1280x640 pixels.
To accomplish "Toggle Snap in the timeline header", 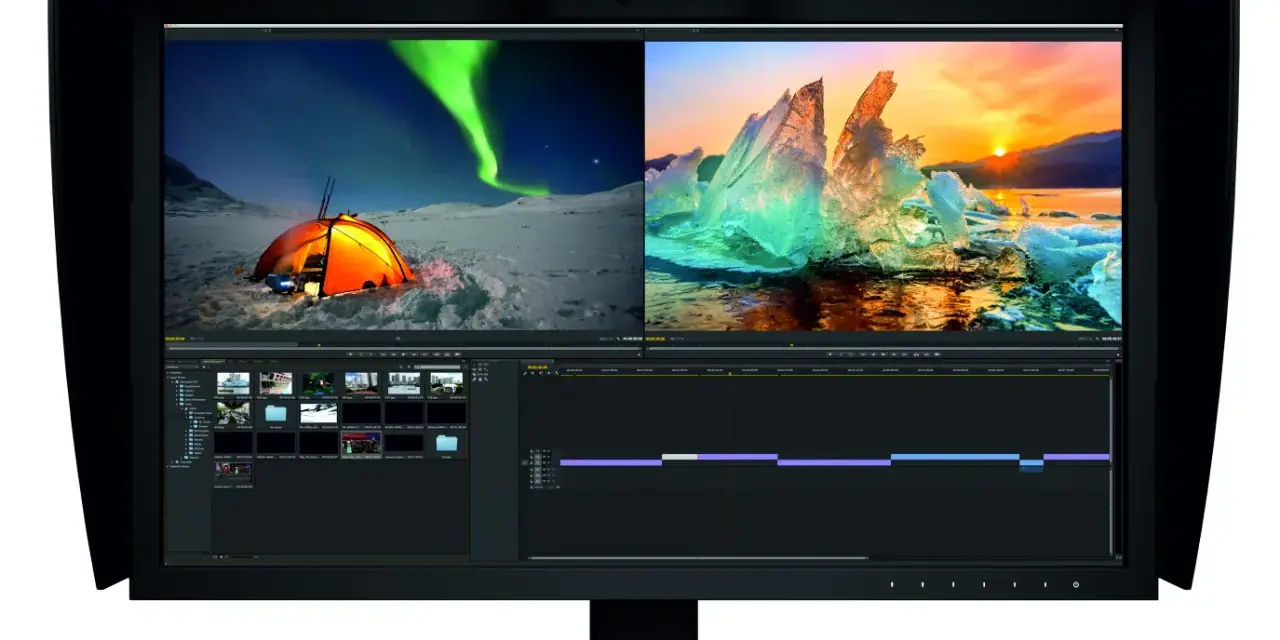I will [533, 373].
